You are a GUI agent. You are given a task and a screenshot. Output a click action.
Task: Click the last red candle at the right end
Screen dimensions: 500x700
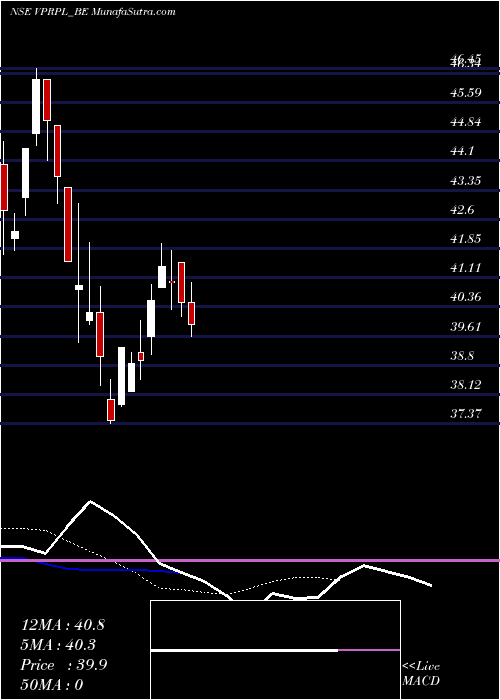[192, 313]
